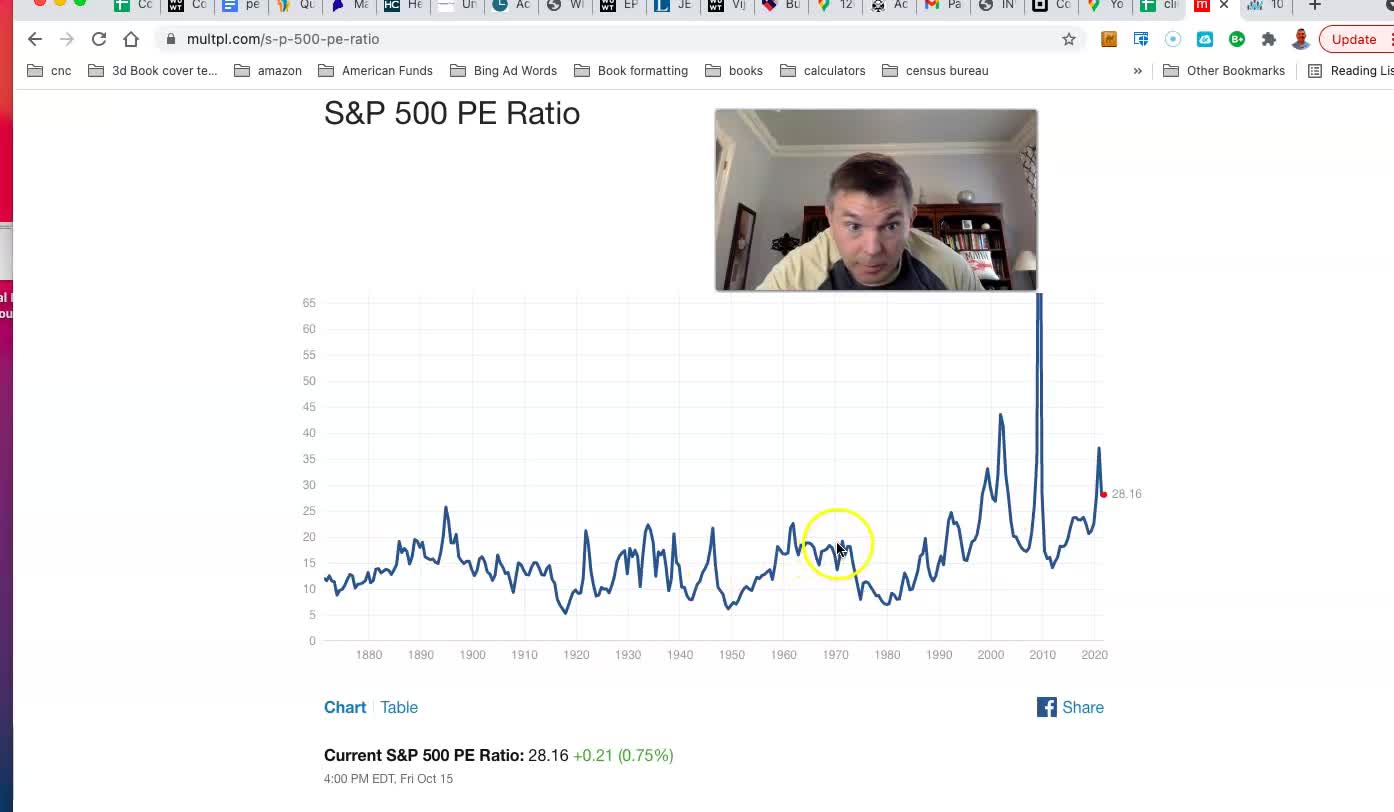This screenshot has width=1394, height=812.
Task: Click the padlock site info icon
Action: [171, 39]
